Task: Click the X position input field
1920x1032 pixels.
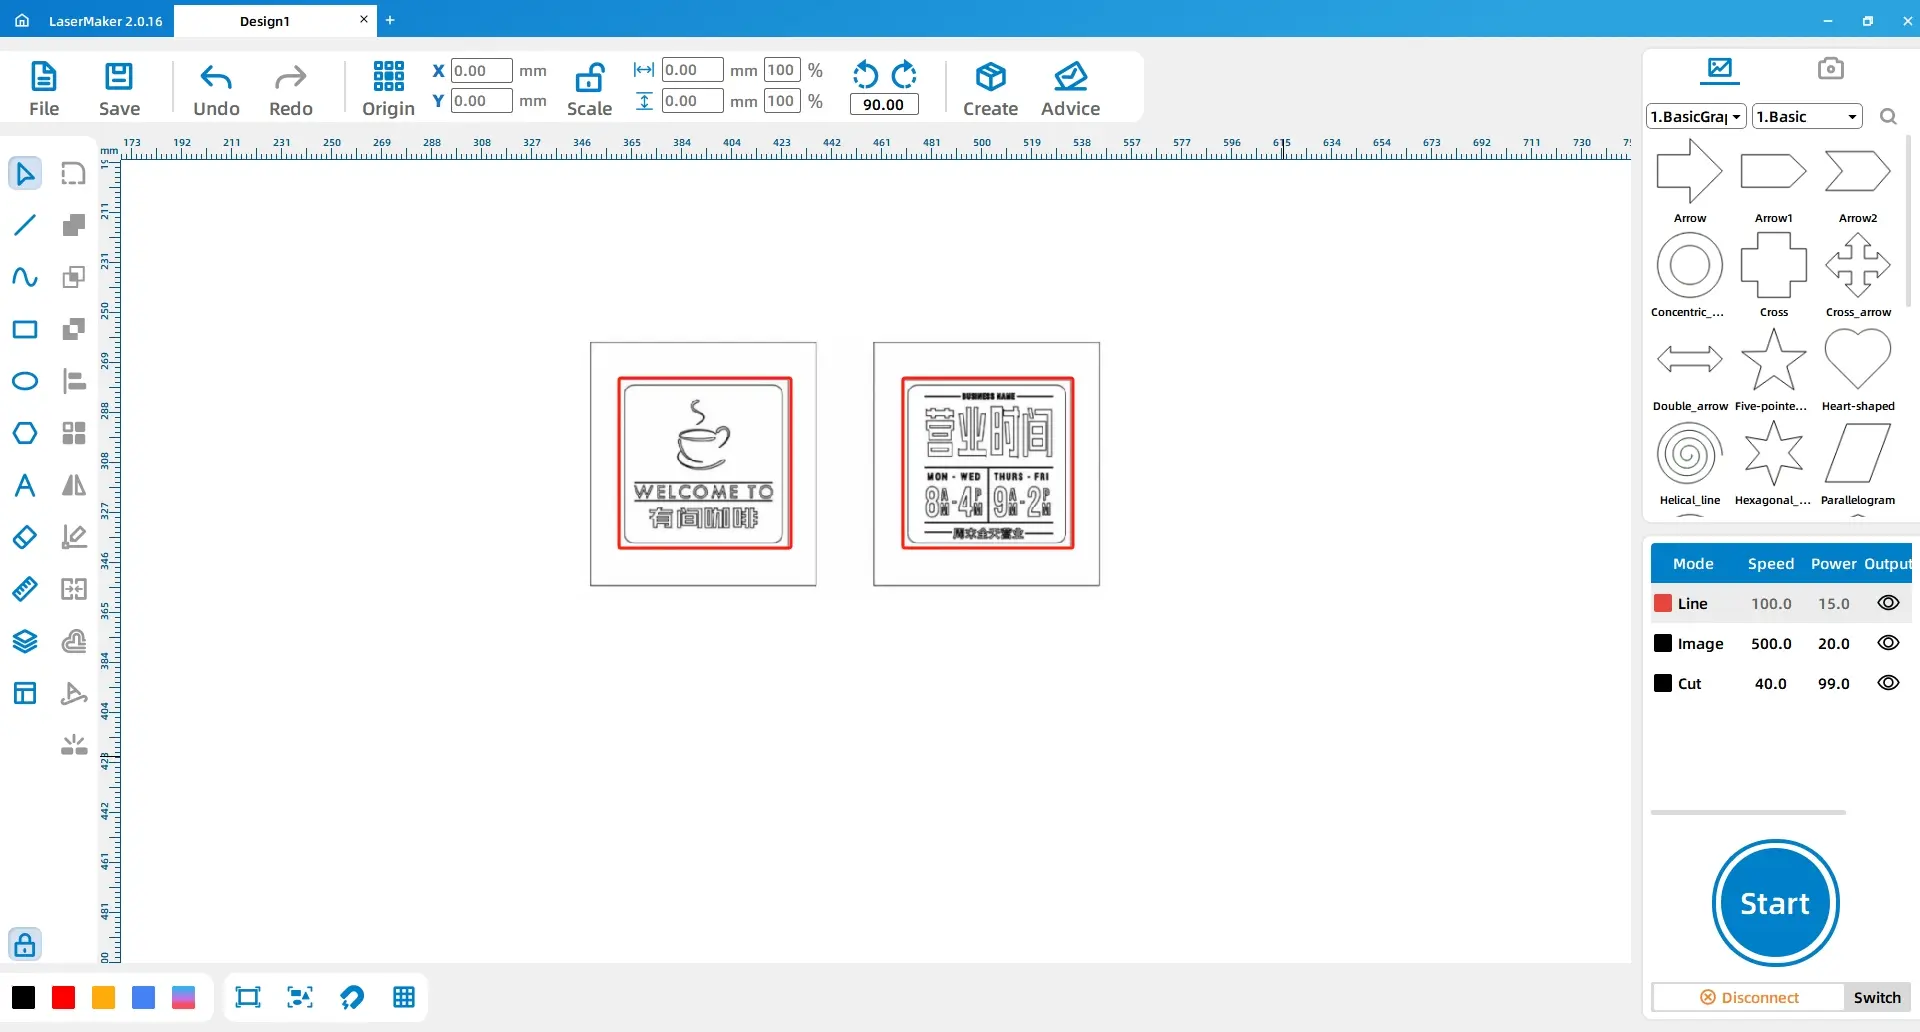Action: 481,70
